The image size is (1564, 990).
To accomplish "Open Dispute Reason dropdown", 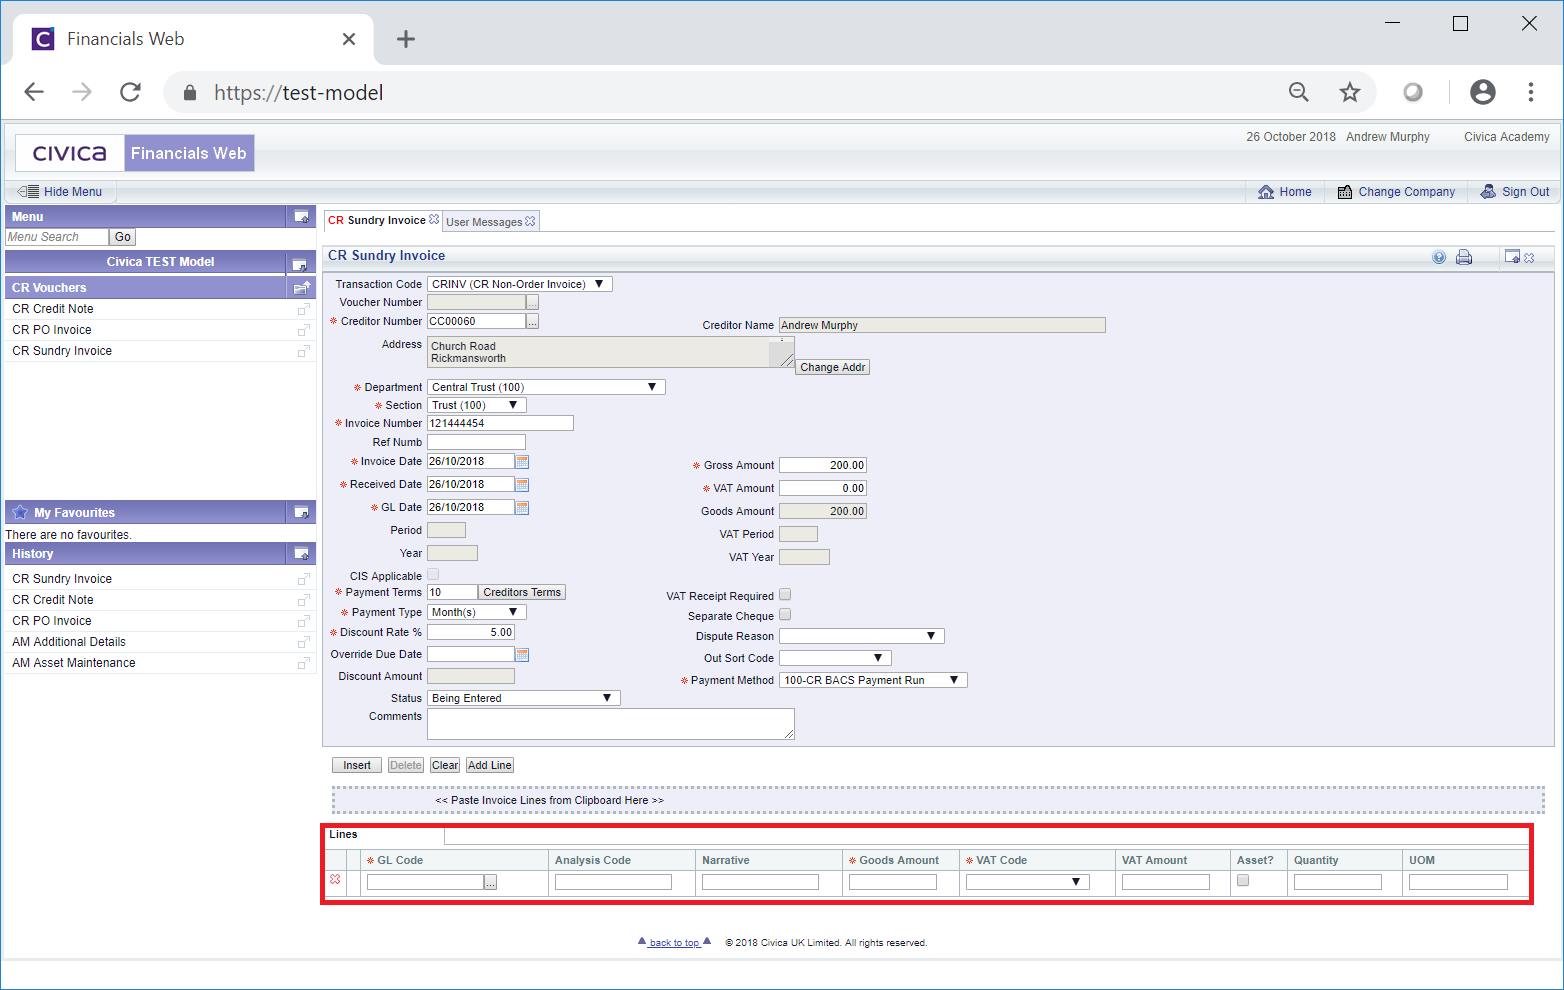I will click(x=862, y=636).
